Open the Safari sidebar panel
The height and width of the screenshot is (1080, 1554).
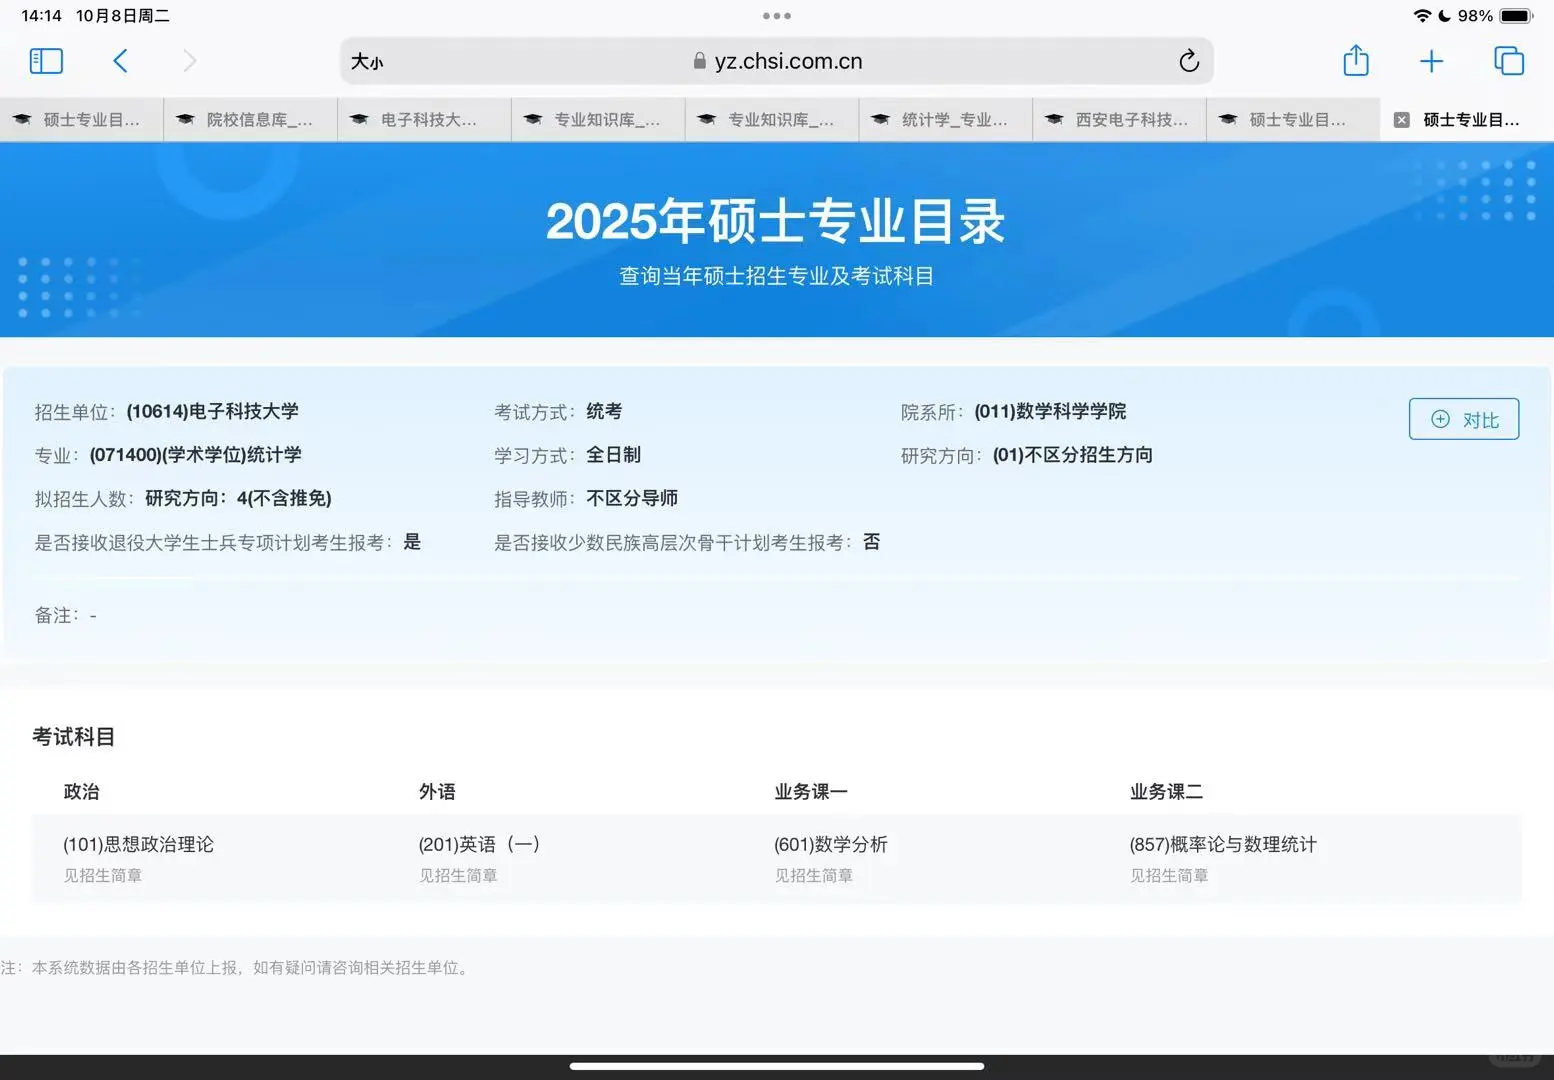point(45,61)
